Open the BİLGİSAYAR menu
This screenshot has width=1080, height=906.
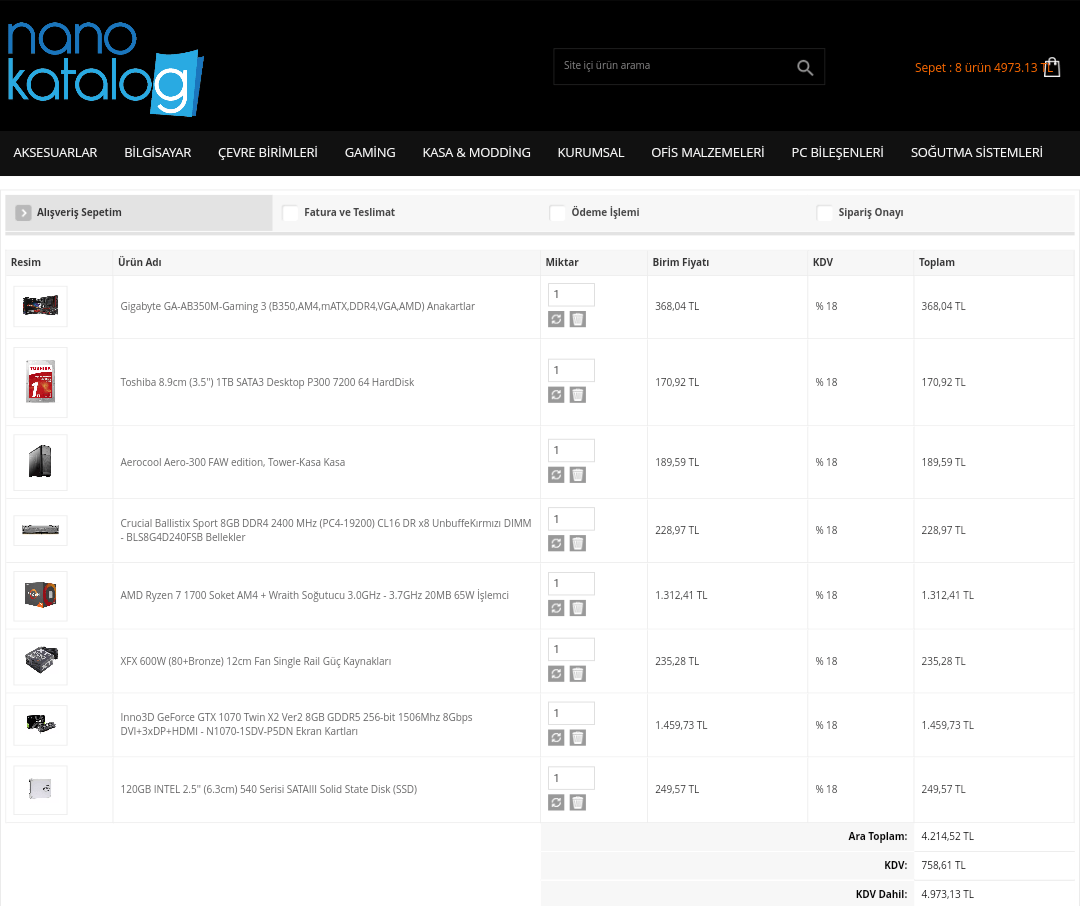click(158, 153)
